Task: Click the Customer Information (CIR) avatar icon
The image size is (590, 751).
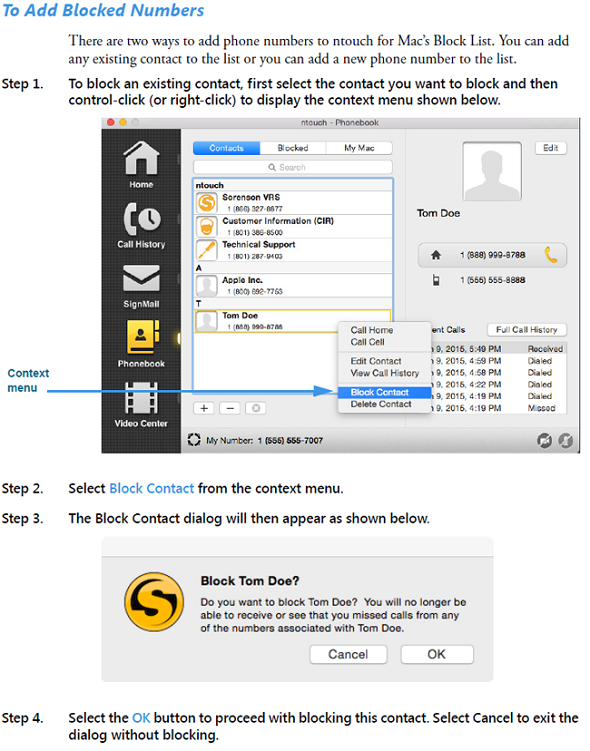Action: [x=207, y=227]
